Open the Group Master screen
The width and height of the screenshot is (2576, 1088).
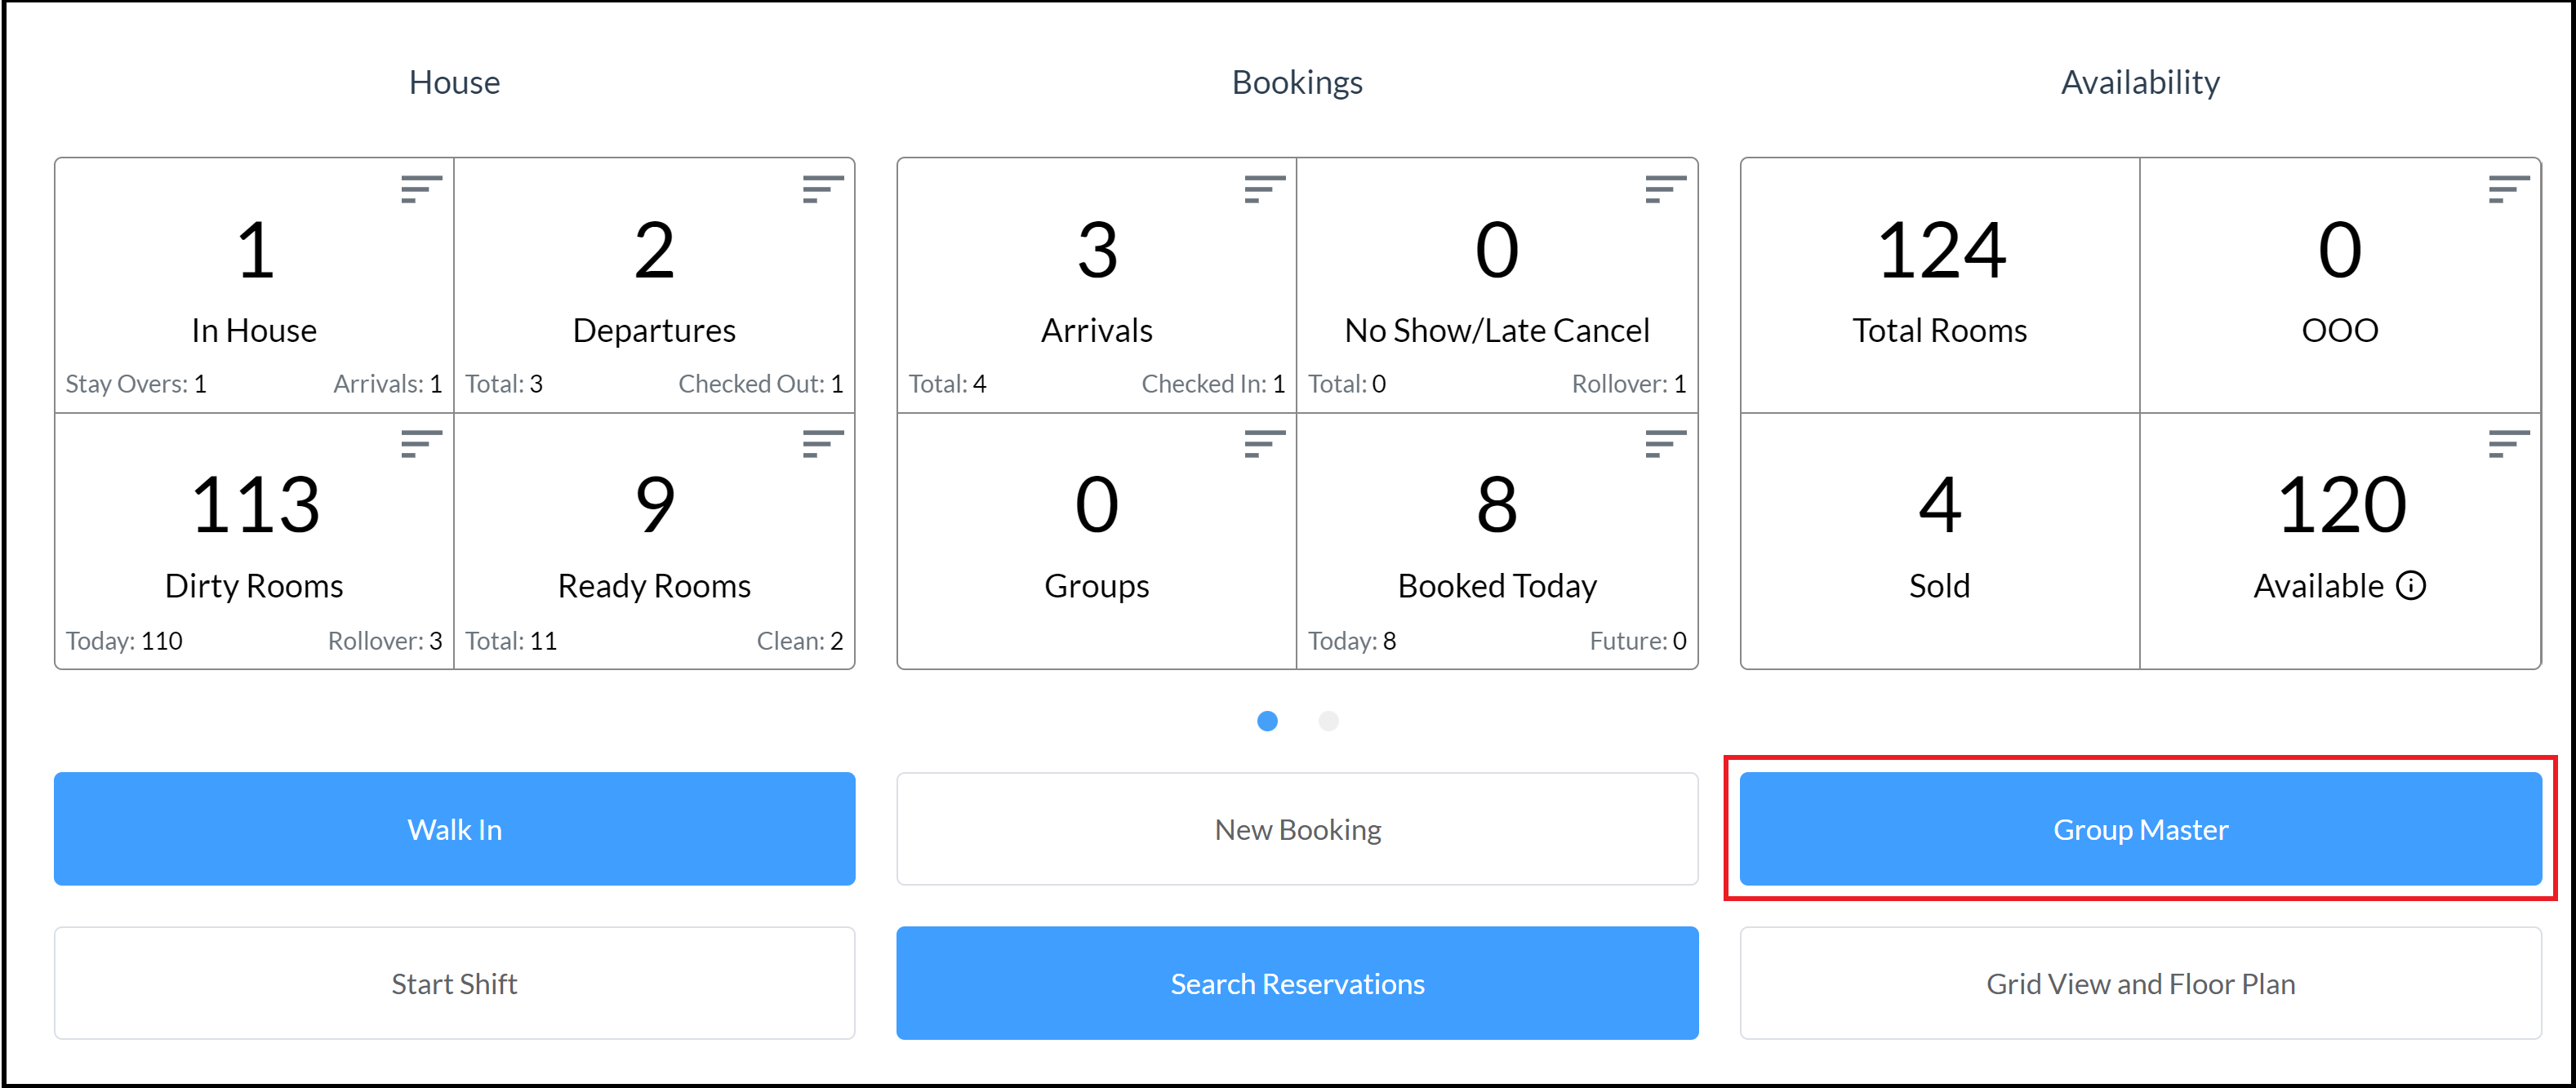(x=2139, y=828)
